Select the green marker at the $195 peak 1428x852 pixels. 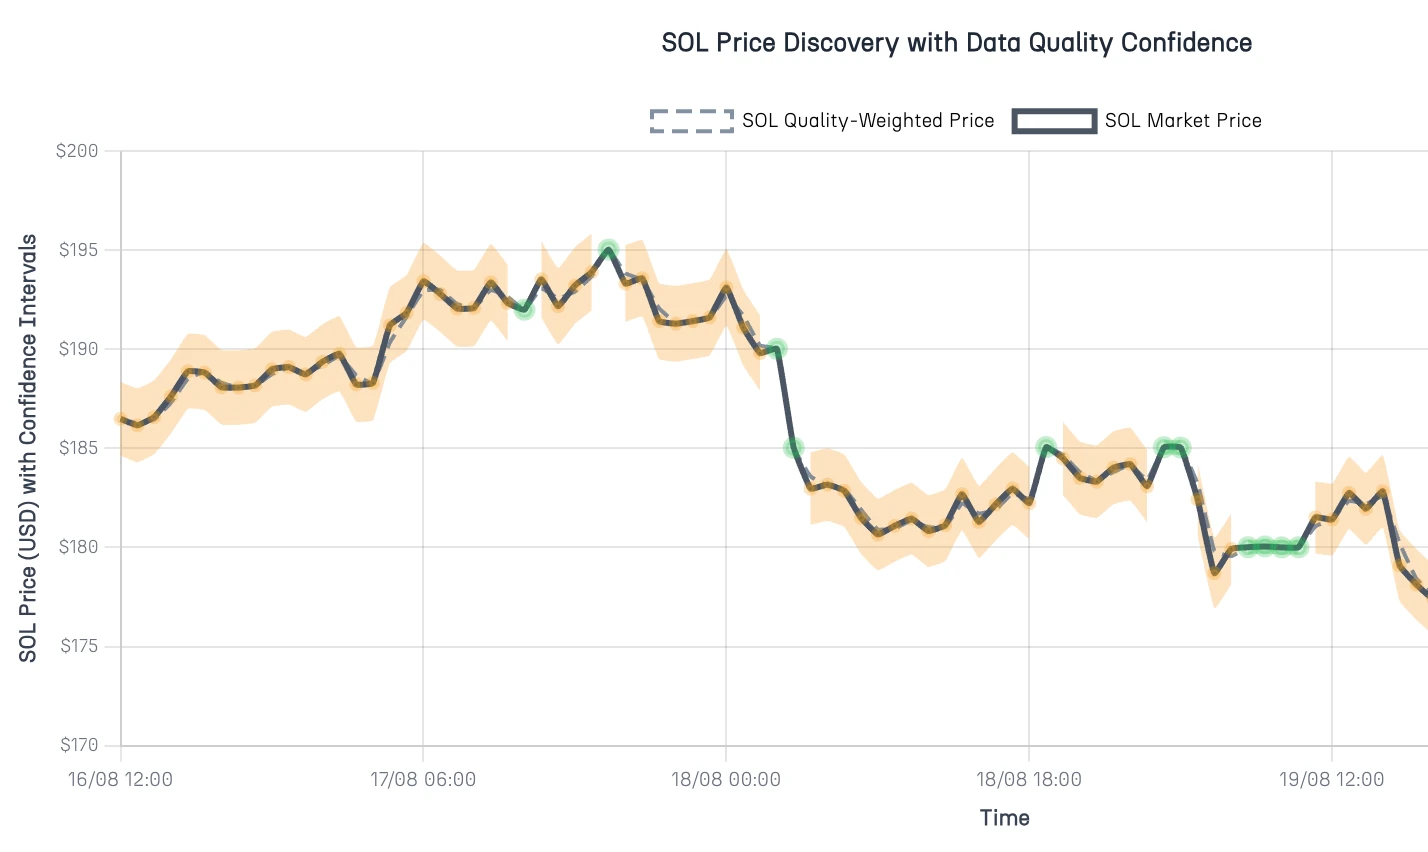(608, 249)
